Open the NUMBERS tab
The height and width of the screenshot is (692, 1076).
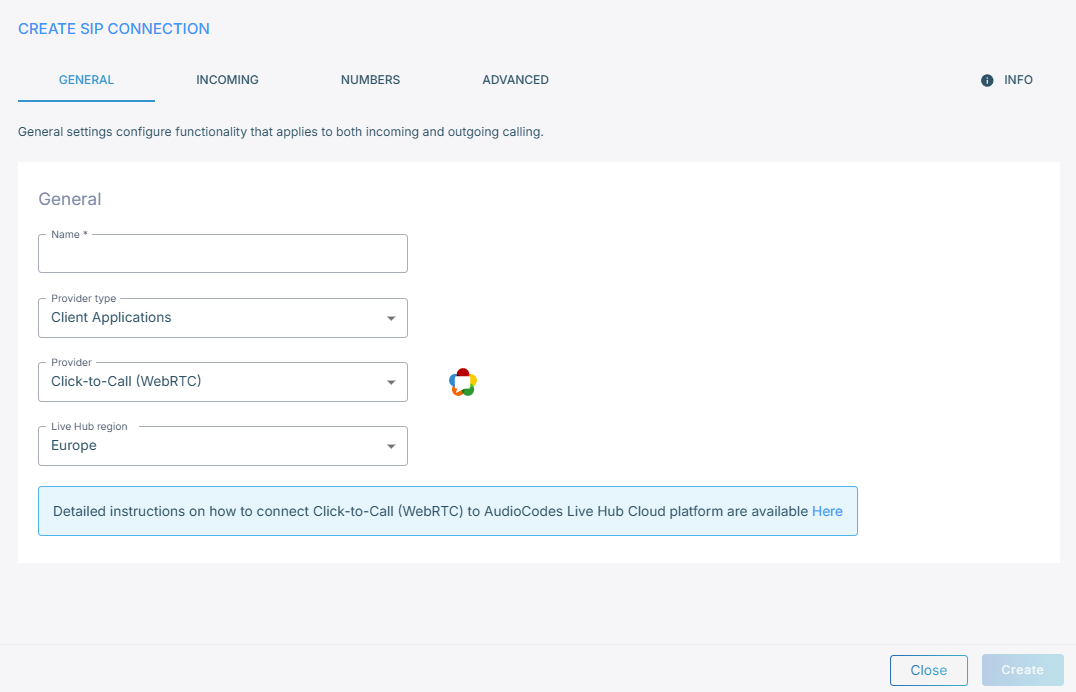(370, 80)
